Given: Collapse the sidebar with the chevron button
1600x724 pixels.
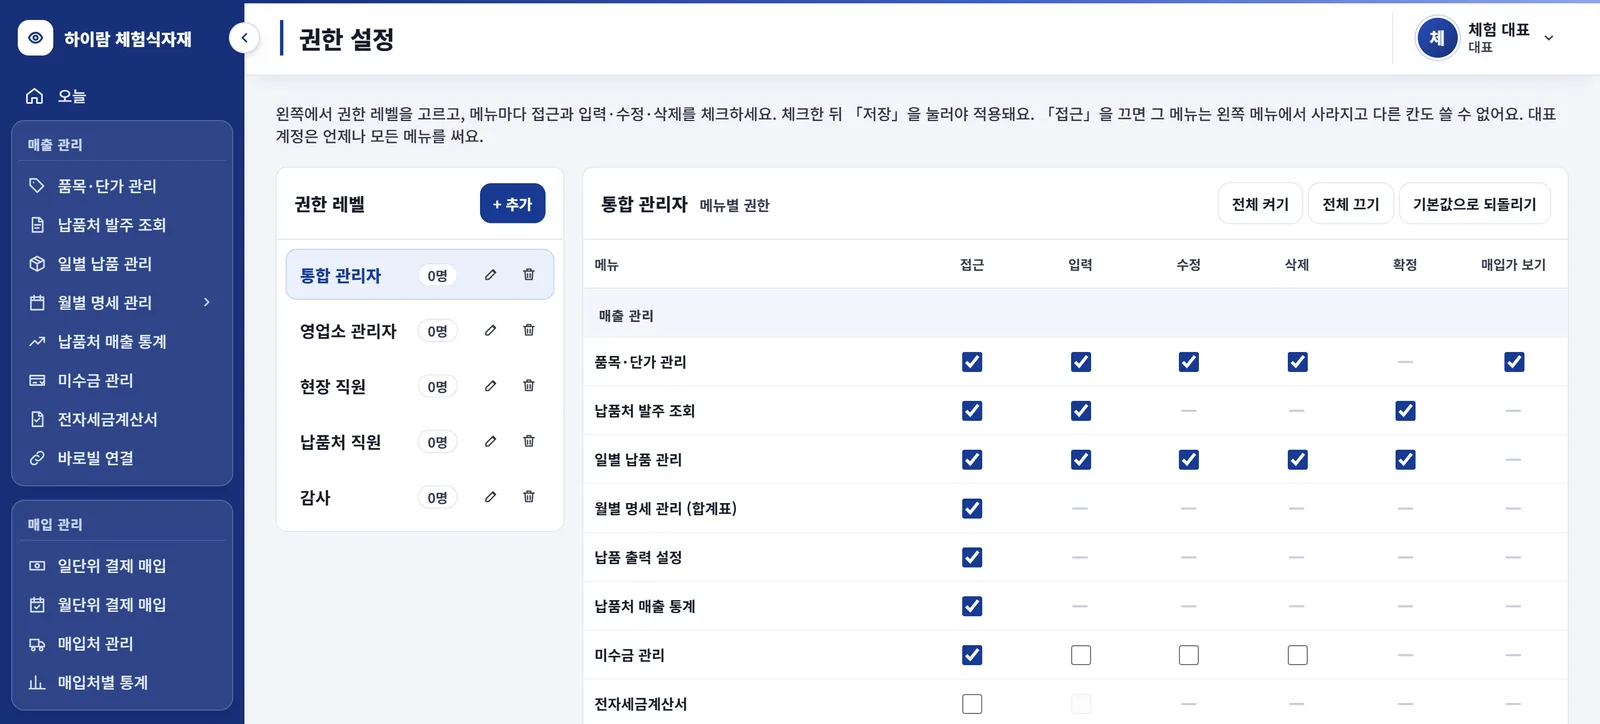Looking at the screenshot, I should coord(244,38).
